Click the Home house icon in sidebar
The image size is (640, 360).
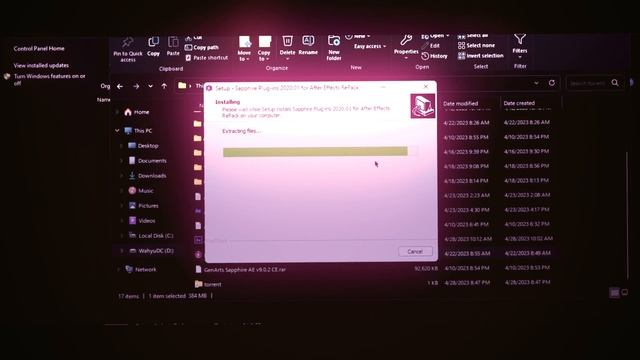pos(128,112)
